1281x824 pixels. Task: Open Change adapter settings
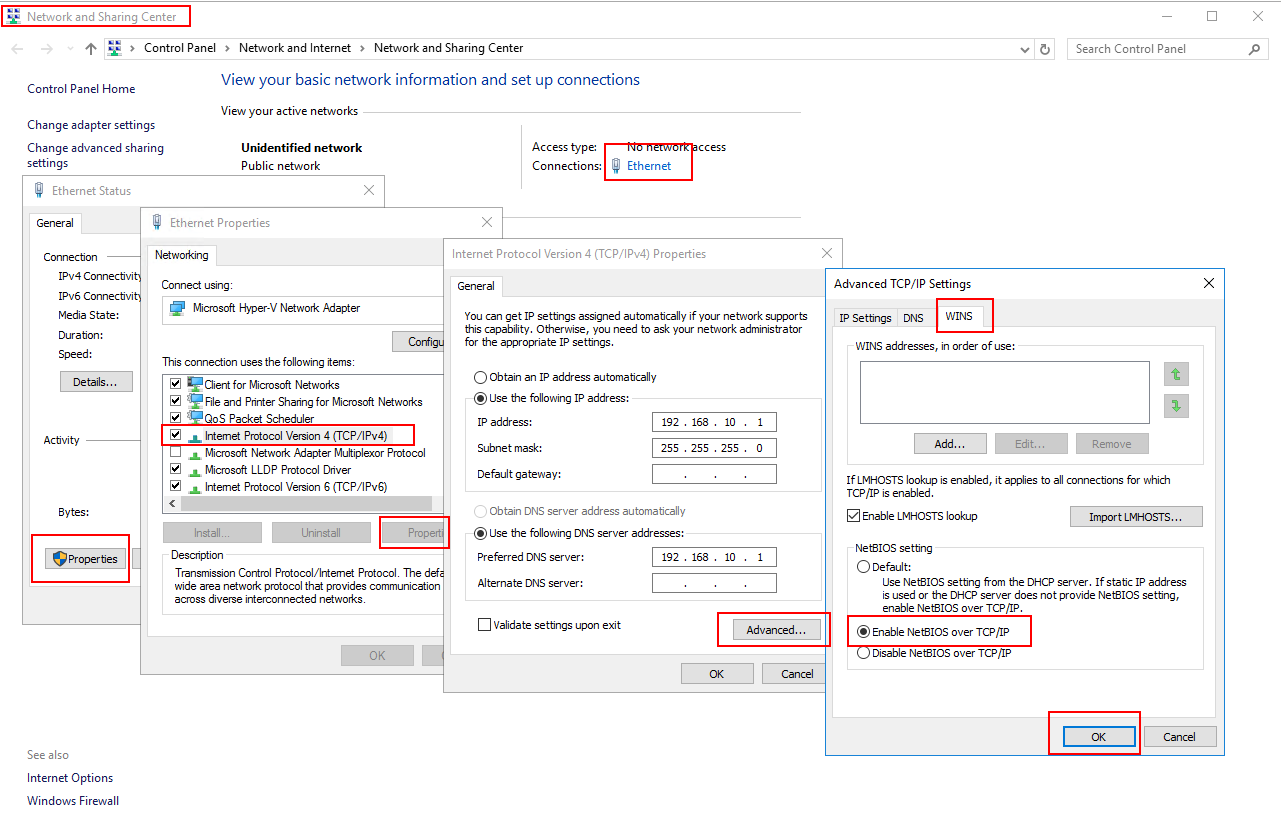[x=91, y=125]
